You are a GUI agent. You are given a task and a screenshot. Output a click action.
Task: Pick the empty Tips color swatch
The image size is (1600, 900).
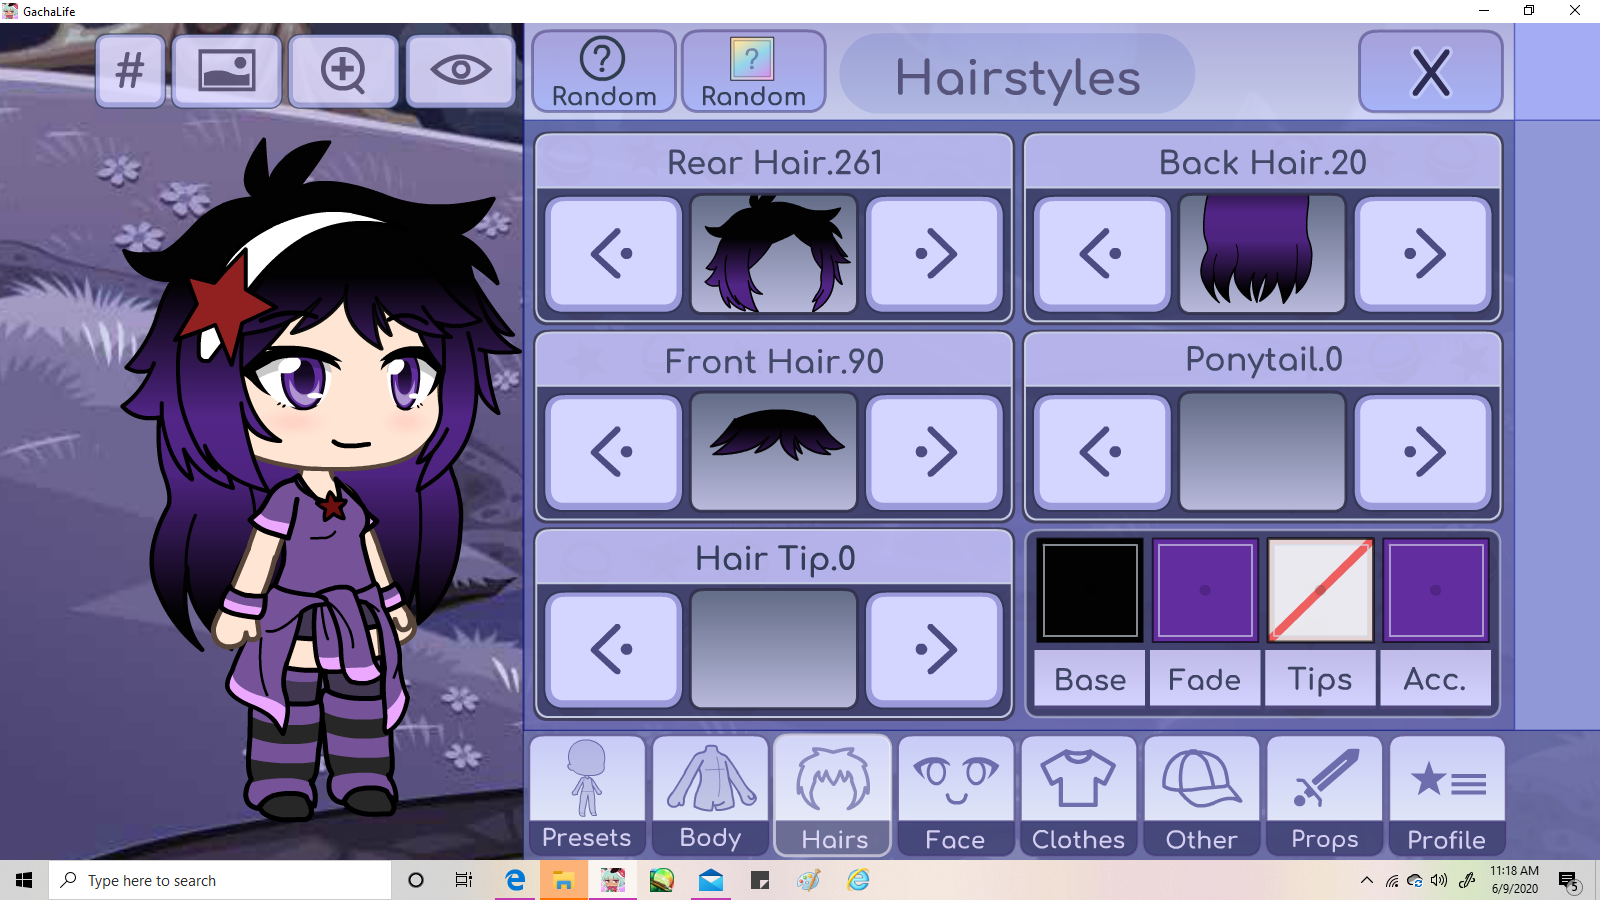click(1320, 590)
